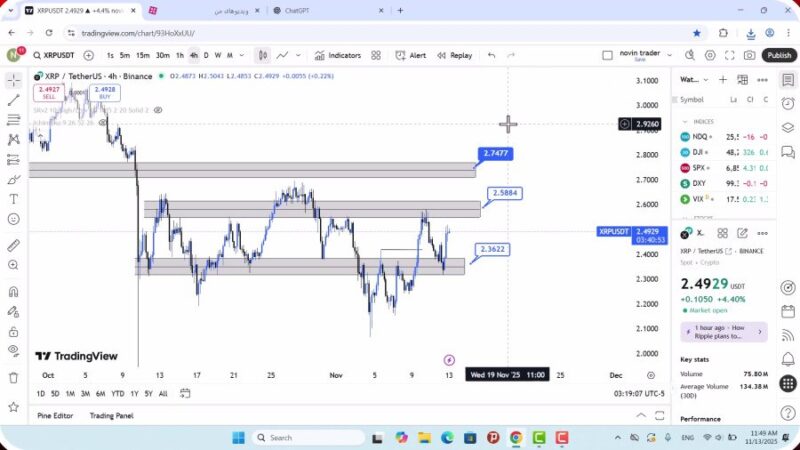Switch to the Pine Editor tab
The width and height of the screenshot is (800, 450).
pos(55,415)
